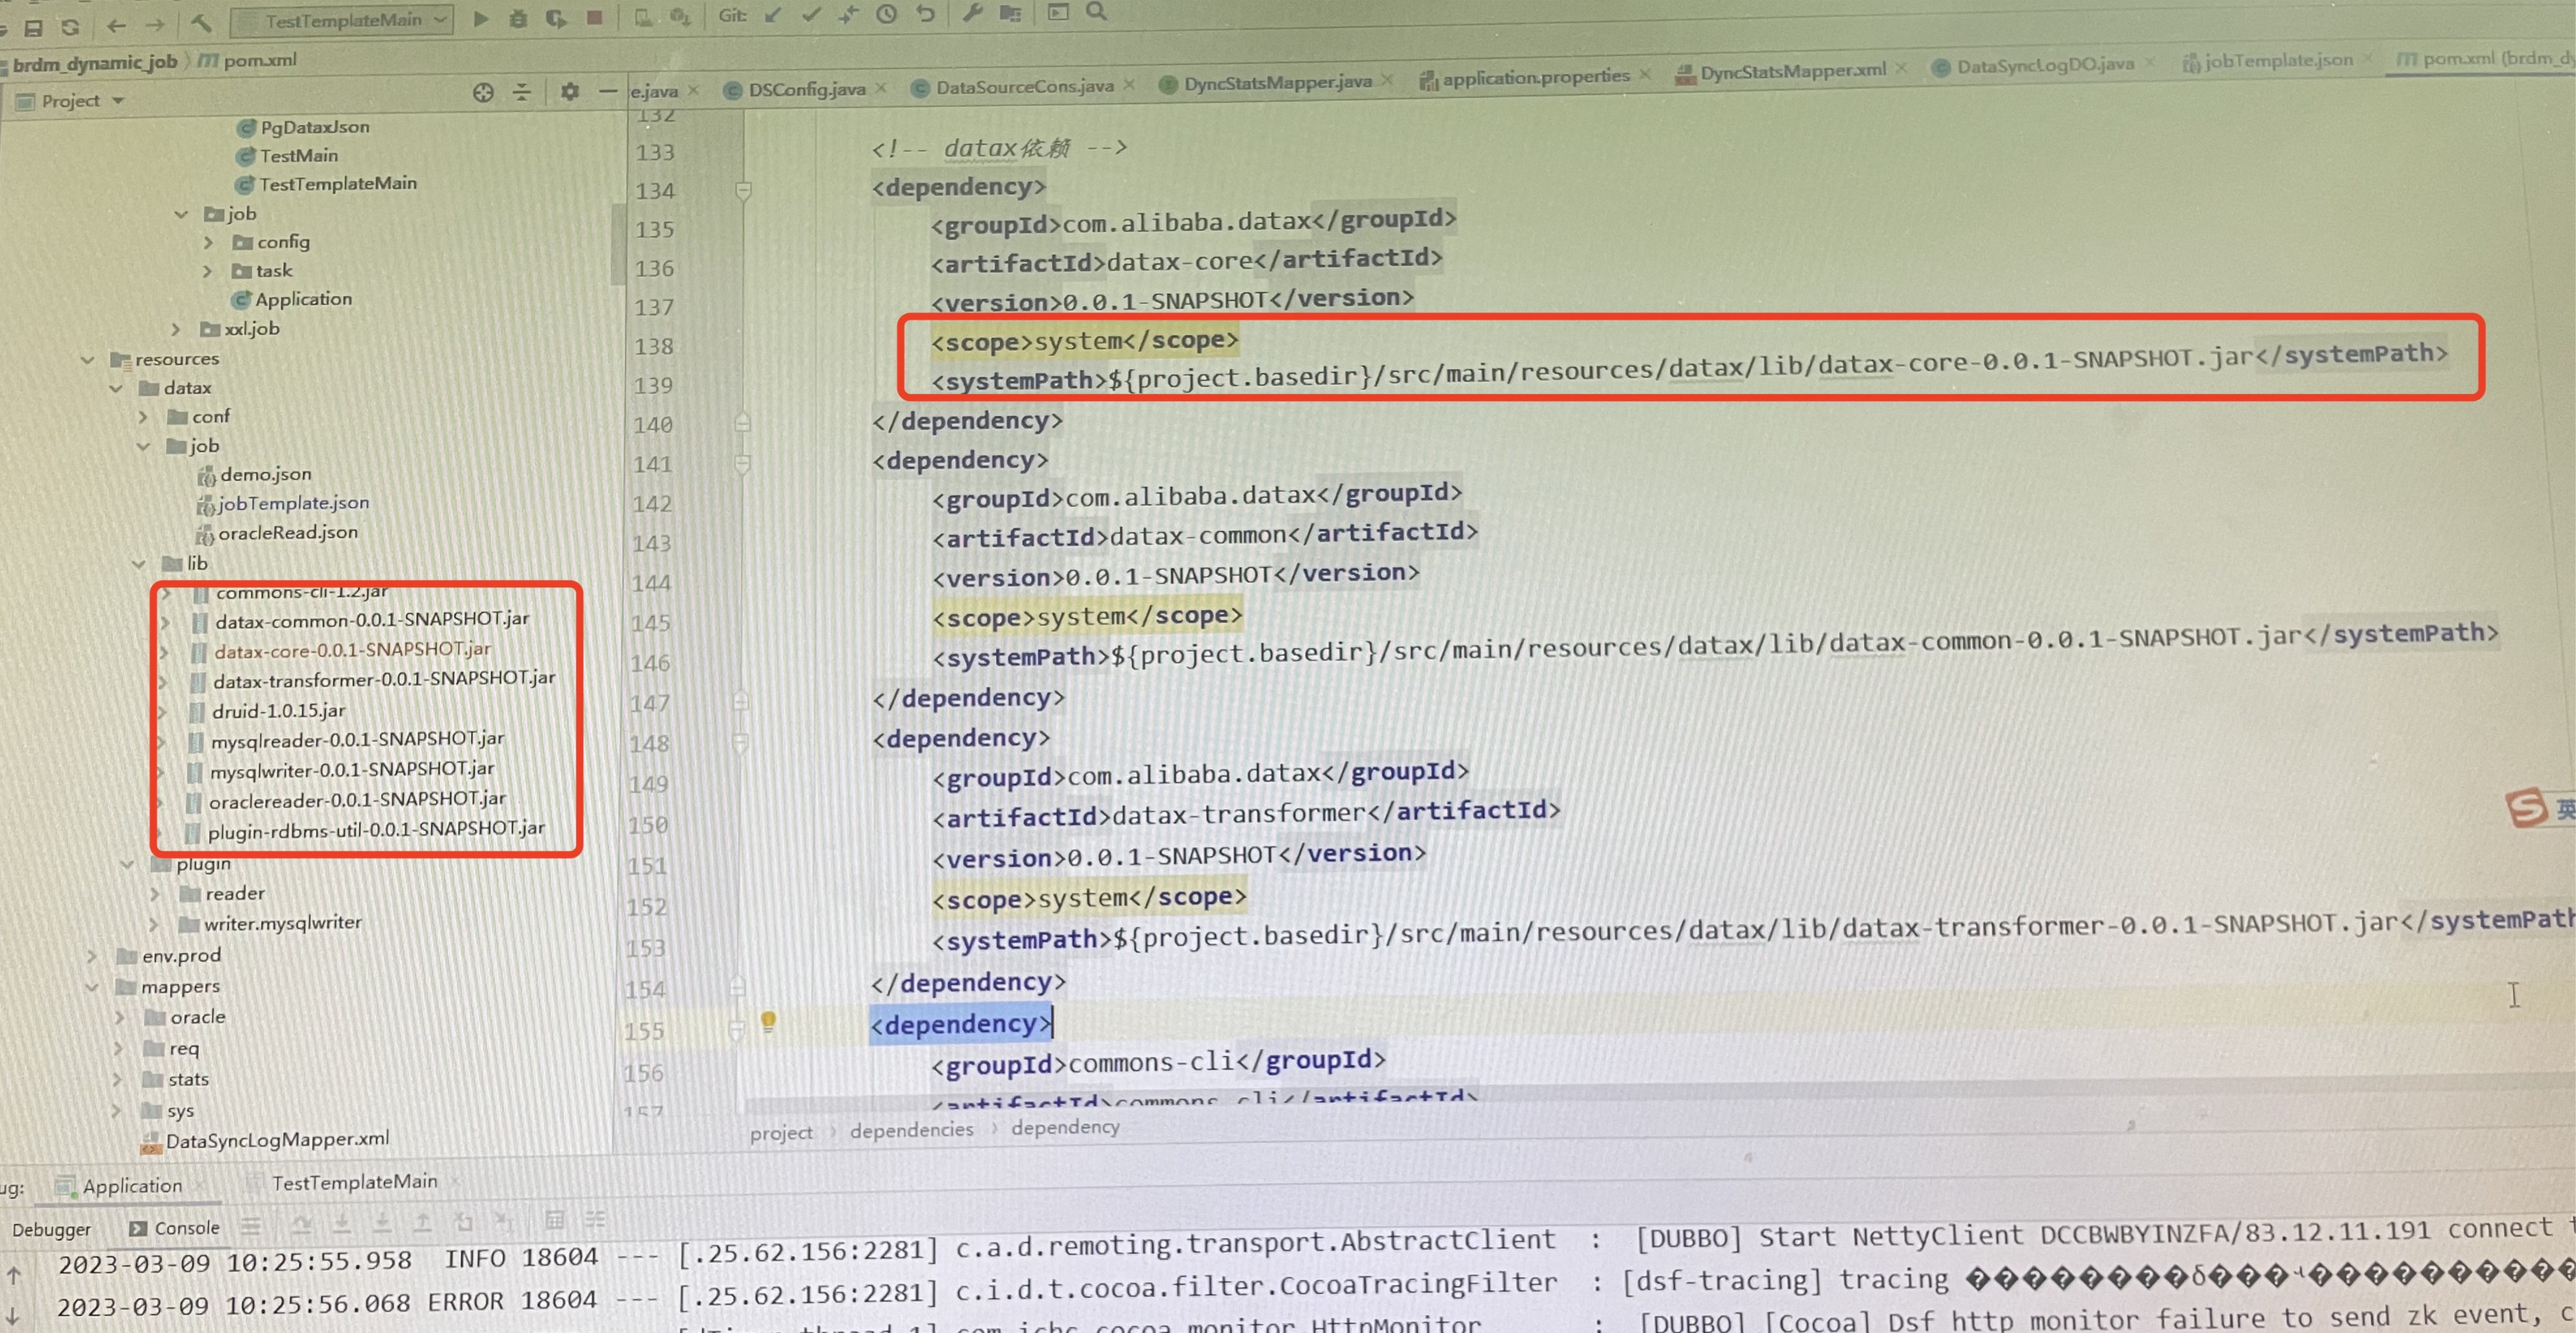Click the Build hammer icon

click(x=201, y=22)
